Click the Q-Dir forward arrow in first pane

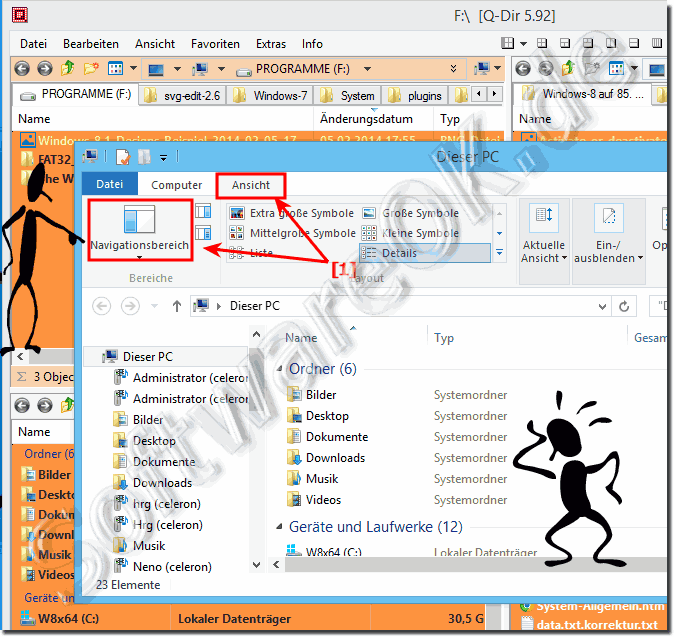click(45, 69)
